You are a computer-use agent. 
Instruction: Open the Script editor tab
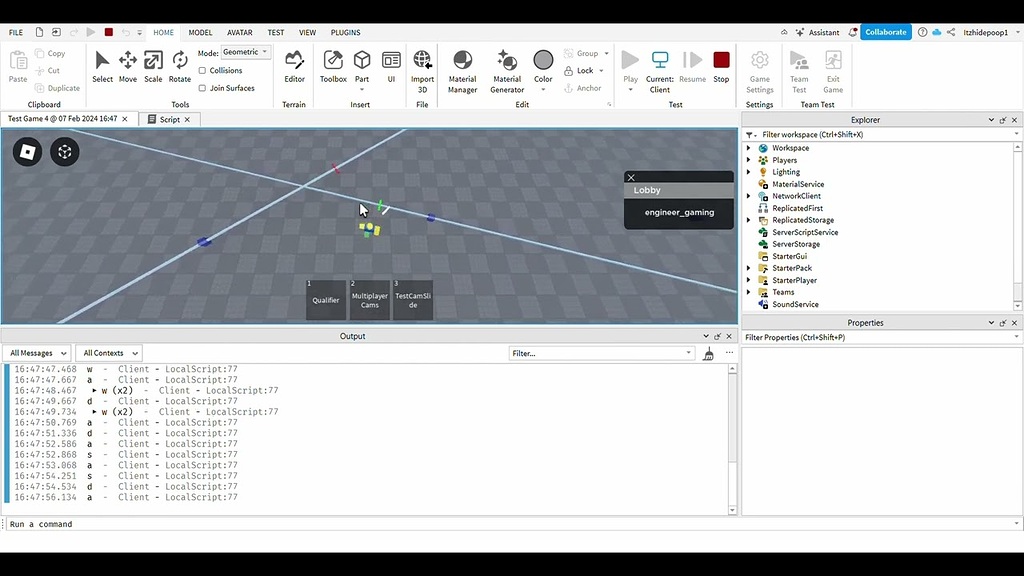coord(168,119)
